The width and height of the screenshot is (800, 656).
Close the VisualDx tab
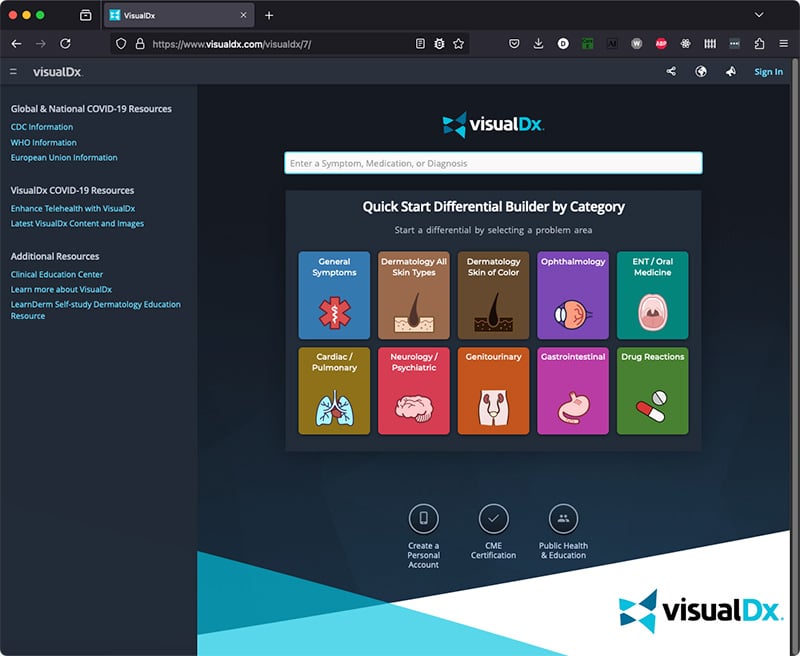coord(243,15)
